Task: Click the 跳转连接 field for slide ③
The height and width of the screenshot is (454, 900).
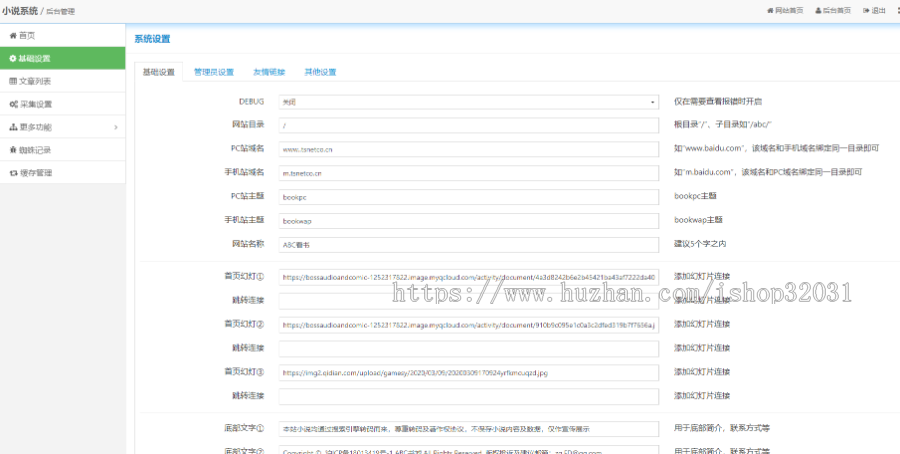Action: pyautogui.click(x=468, y=397)
